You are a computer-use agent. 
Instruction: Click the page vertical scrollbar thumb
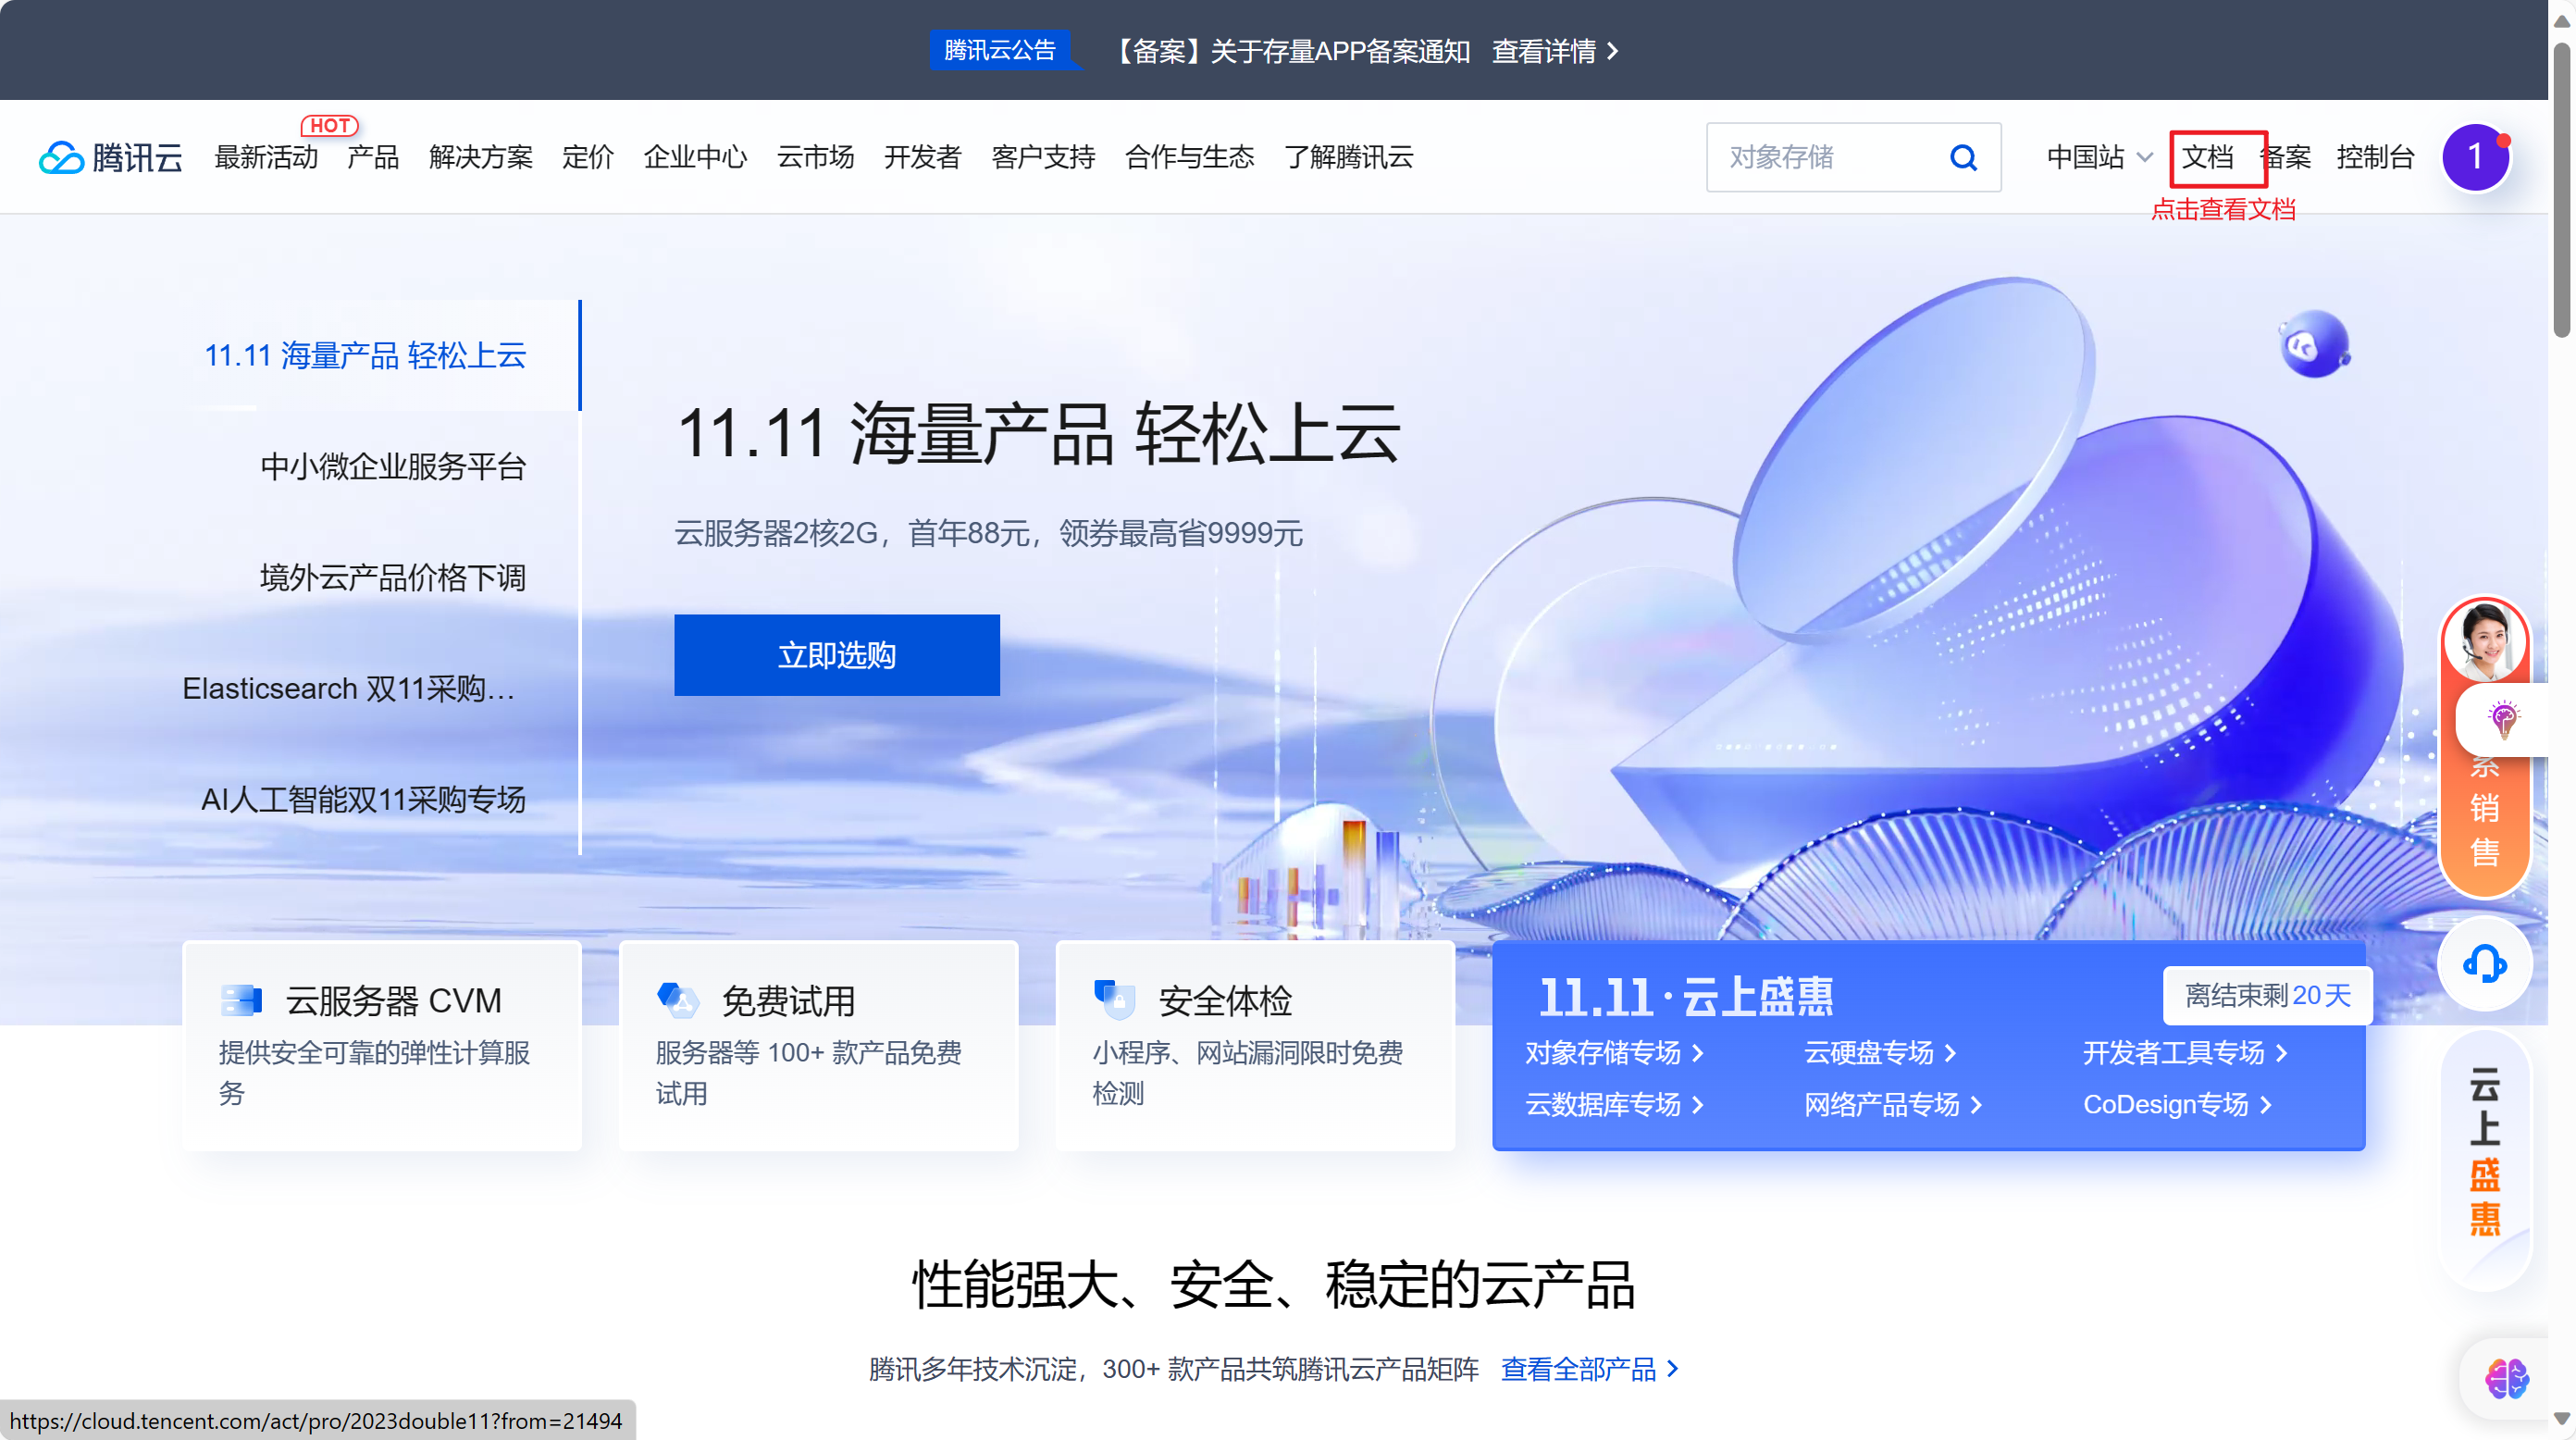pos(2561,190)
